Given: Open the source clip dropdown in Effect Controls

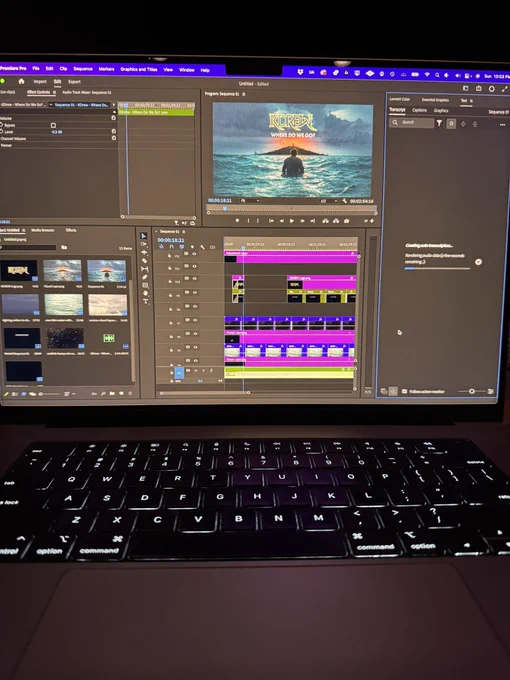Looking at the screenshot, I should pyautogui.click(x=51, y=105).
